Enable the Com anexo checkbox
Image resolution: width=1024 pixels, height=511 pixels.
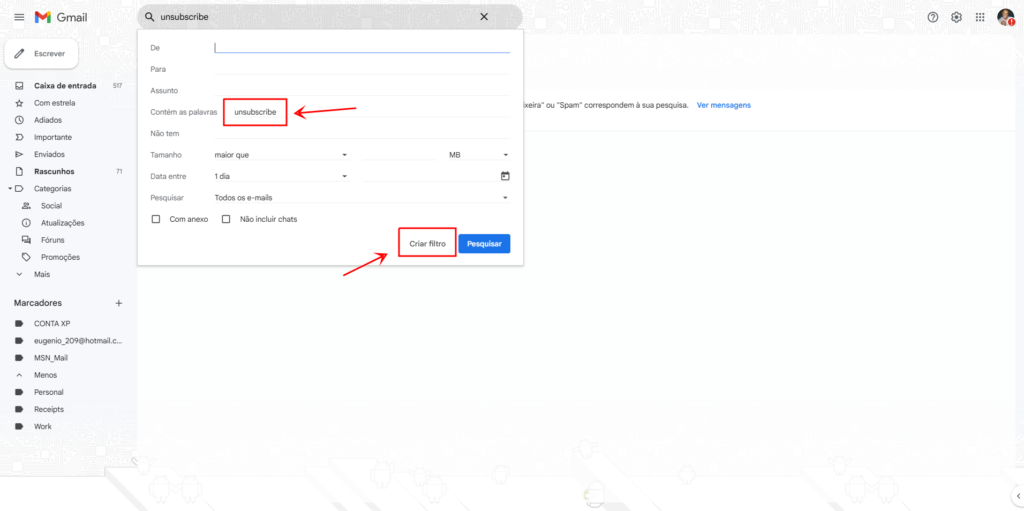pyautogui.click(x=156, y=220)
